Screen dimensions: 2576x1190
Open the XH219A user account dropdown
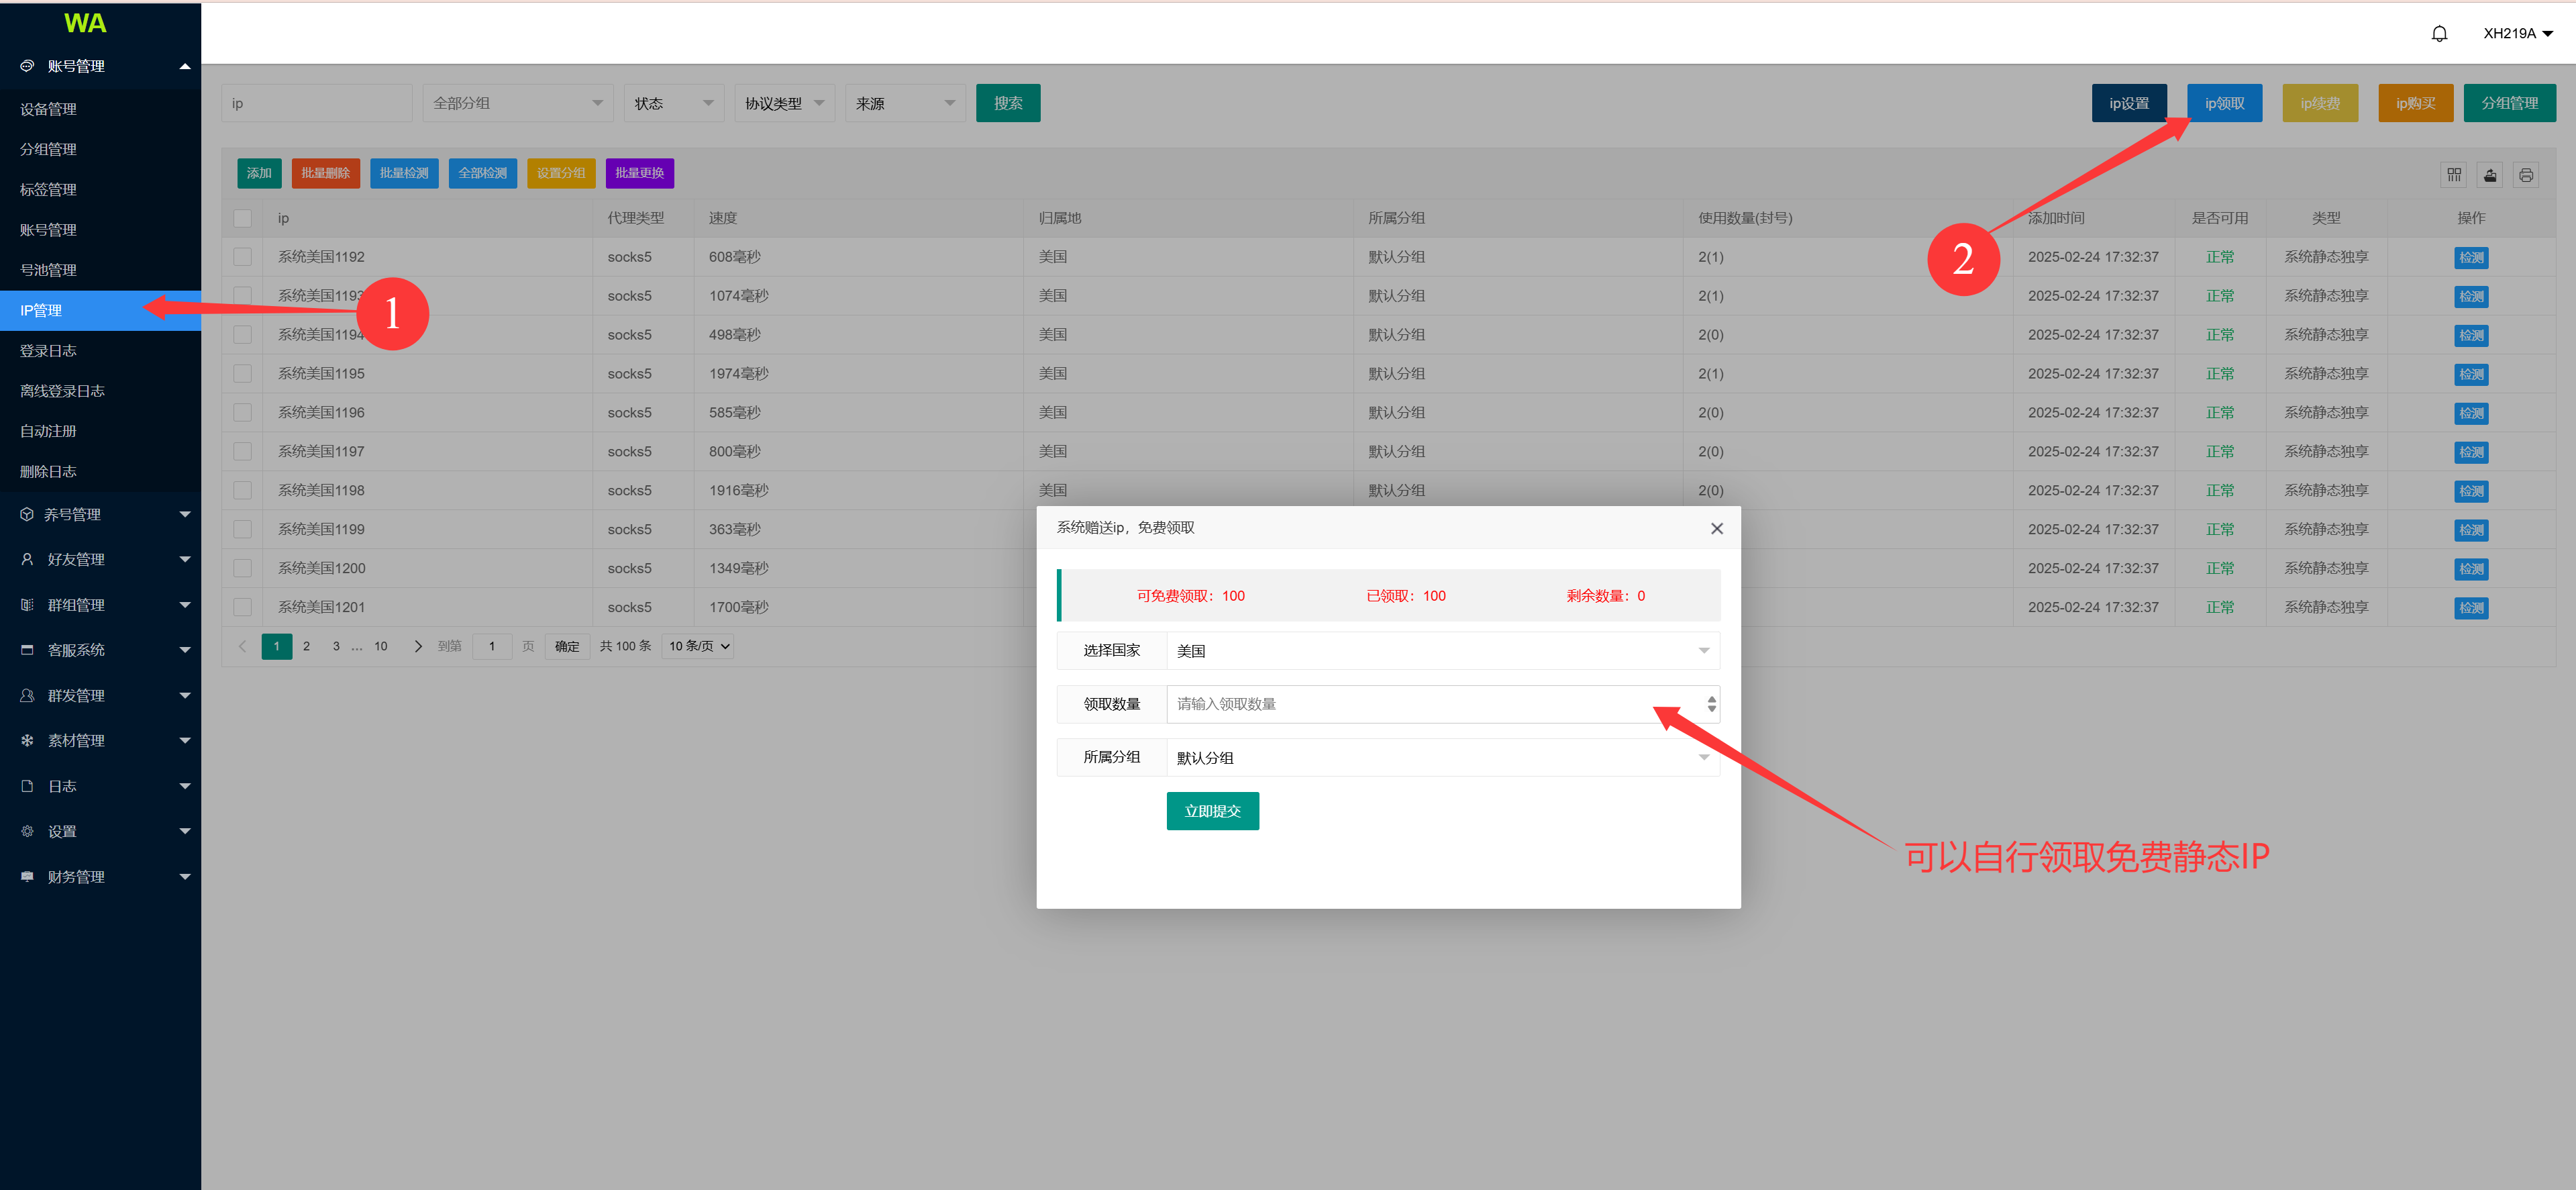click(x=2517, y=34)
